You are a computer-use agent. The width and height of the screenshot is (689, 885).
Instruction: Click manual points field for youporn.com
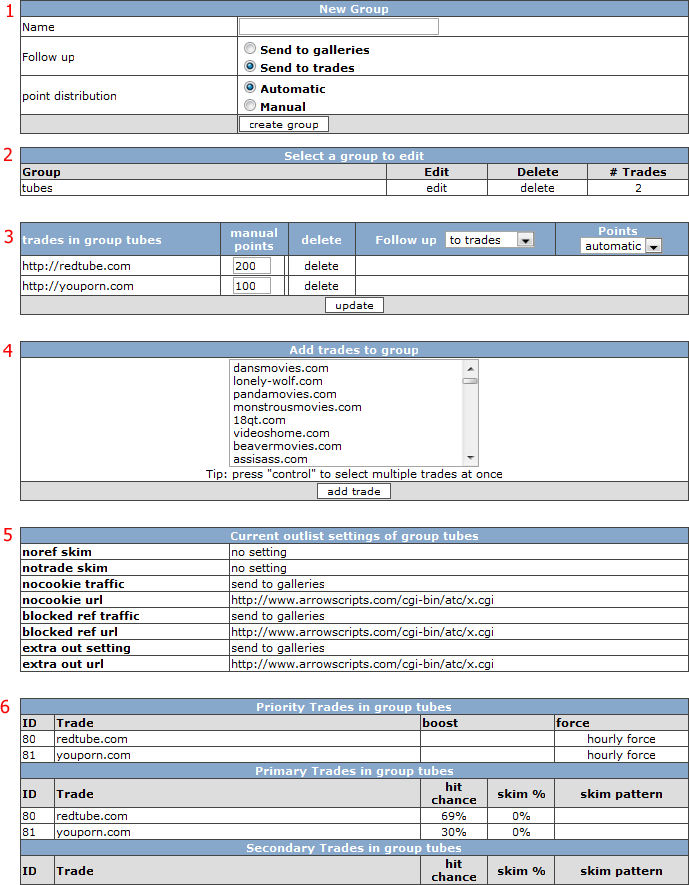pyautogui.click(x=252, y=286)
